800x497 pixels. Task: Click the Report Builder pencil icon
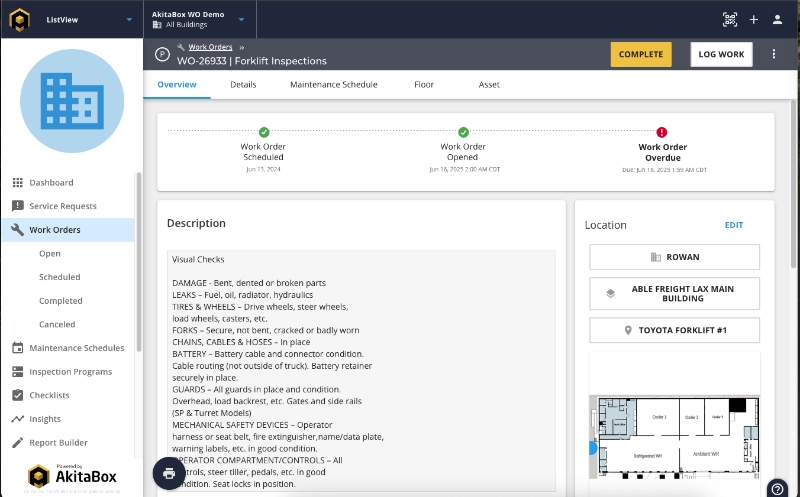(x=18, y=442)
